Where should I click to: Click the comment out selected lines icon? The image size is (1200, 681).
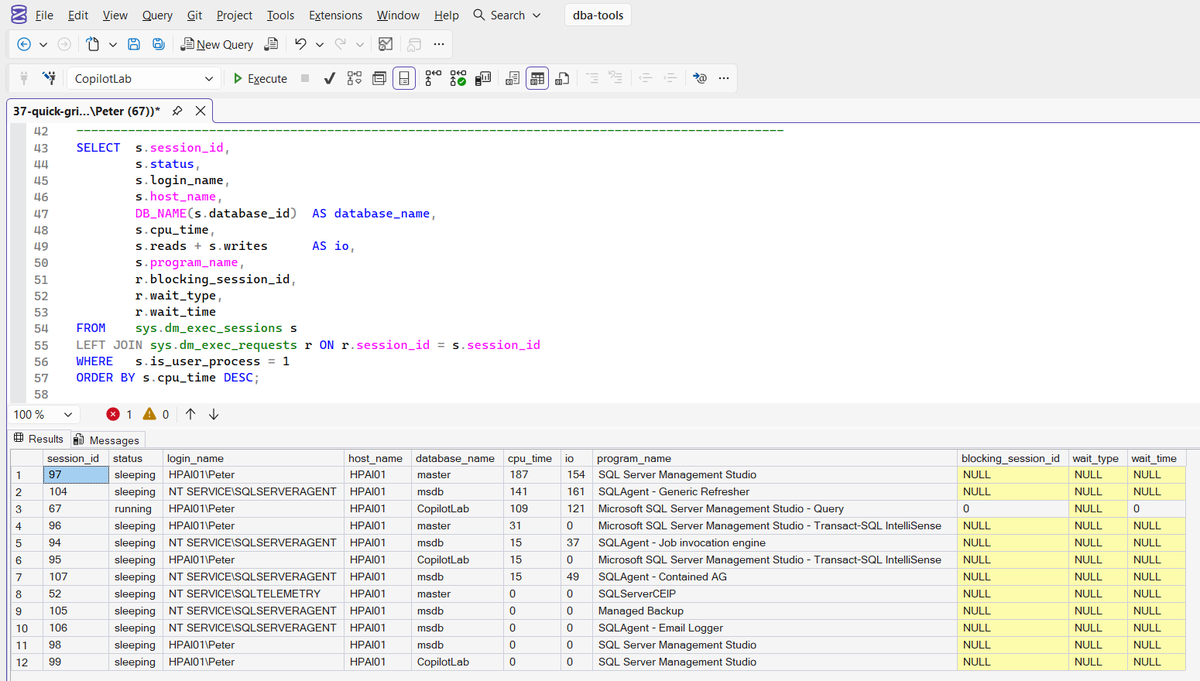point(591,78)
